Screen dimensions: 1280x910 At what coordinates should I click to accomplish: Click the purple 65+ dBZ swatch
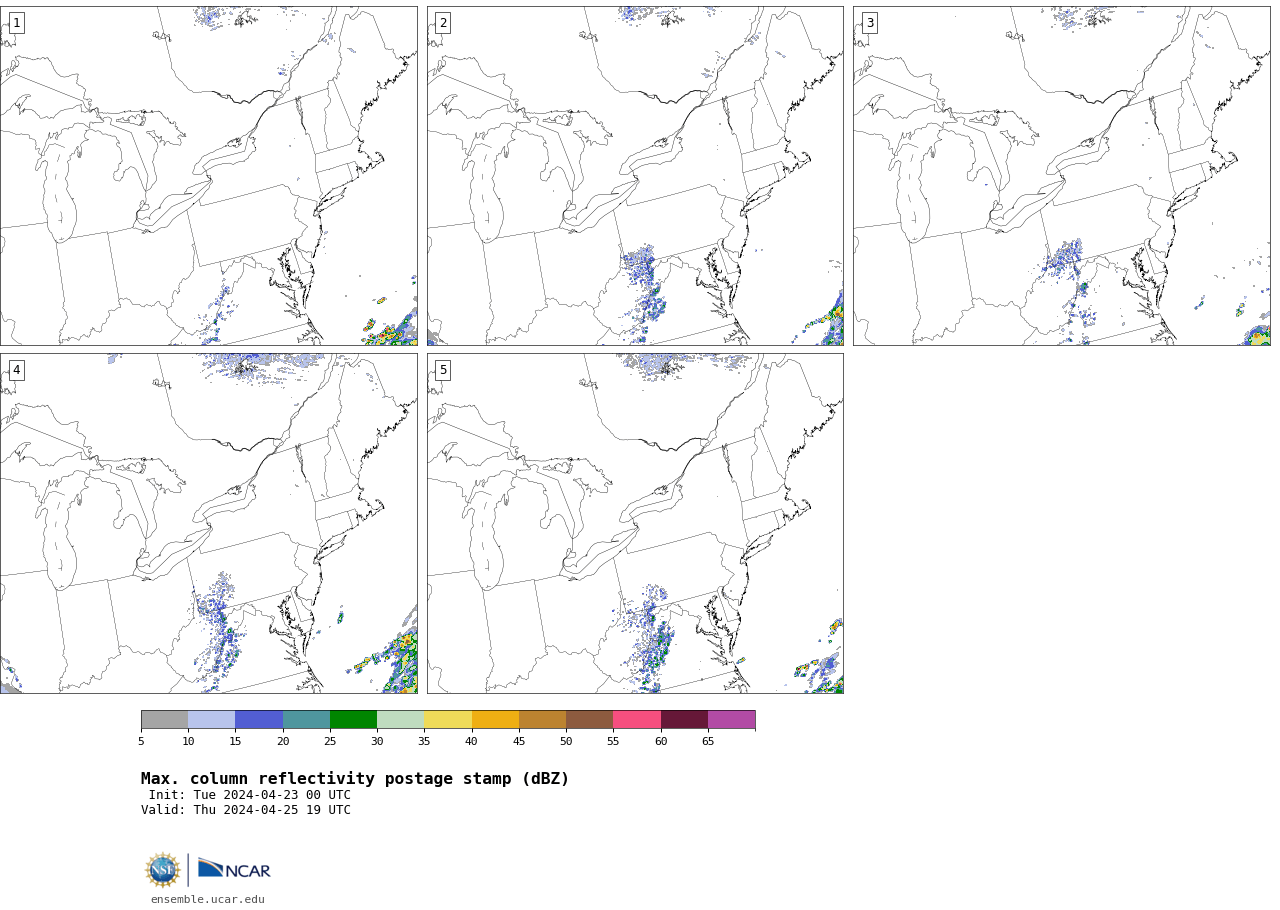coord(731,720)
